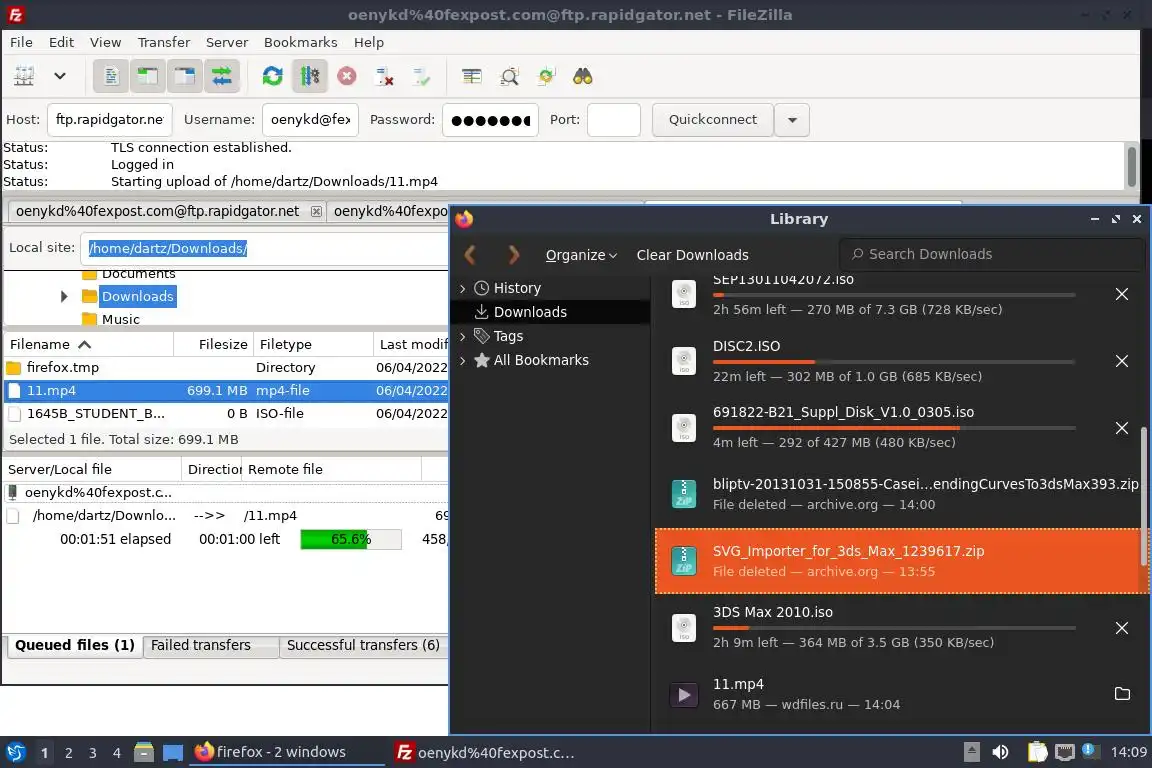Open the directory listing filters dialog
This screenshot has width=1152, height=768.
tap(472, 76)
